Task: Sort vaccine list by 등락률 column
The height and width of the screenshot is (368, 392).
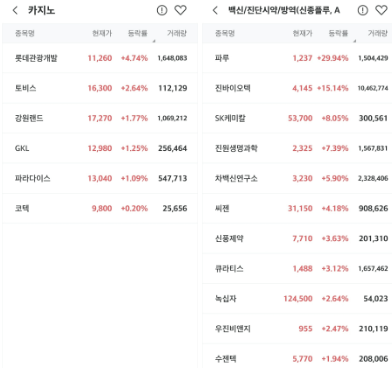Action: [338, 33]
